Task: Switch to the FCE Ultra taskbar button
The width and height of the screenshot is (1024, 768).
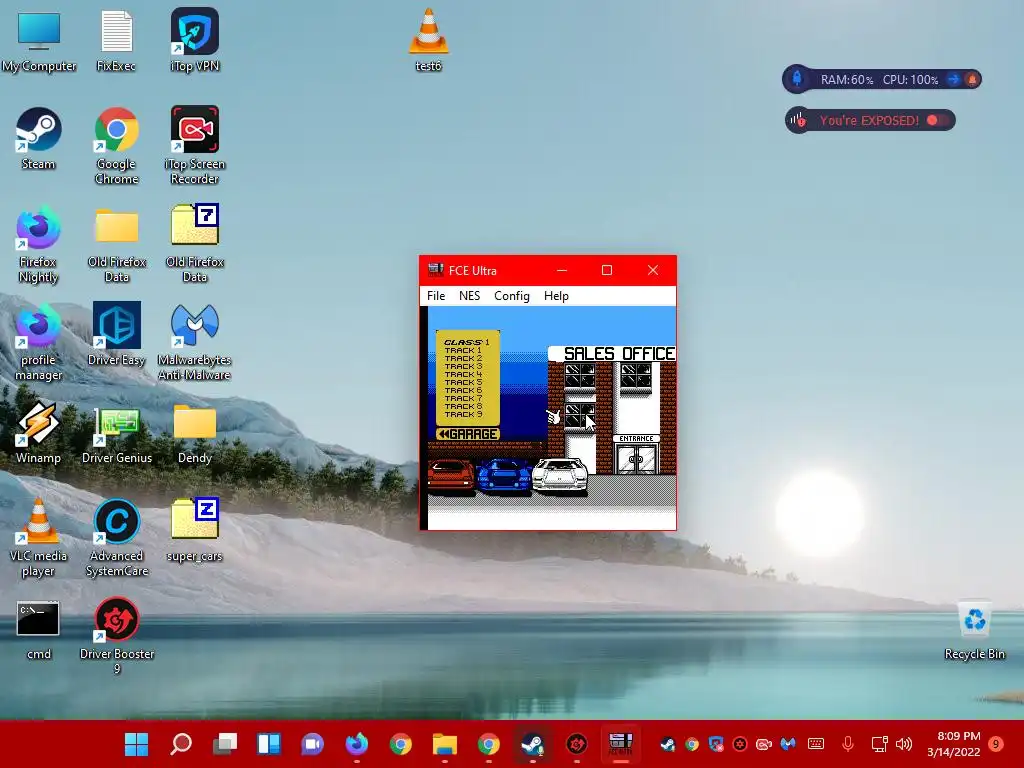Action: [620, 744]
